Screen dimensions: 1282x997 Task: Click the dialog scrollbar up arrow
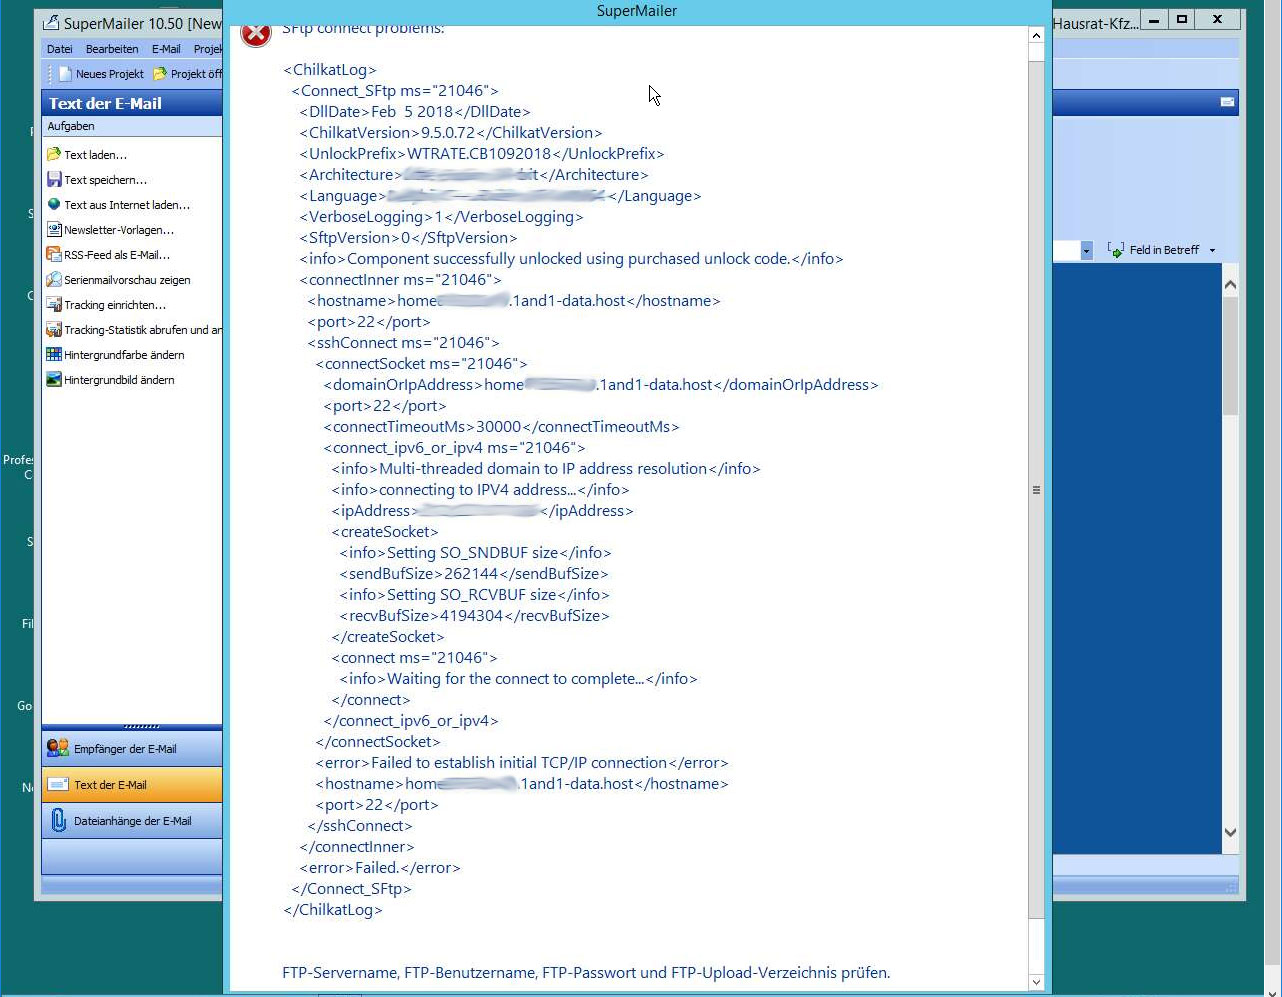tap(1036, 35)
